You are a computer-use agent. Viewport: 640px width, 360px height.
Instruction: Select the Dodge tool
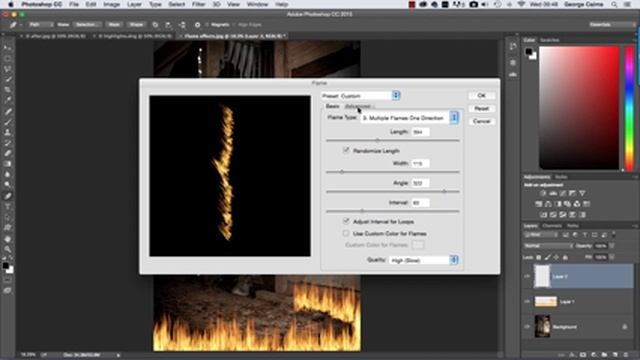[x=7, y=185]
